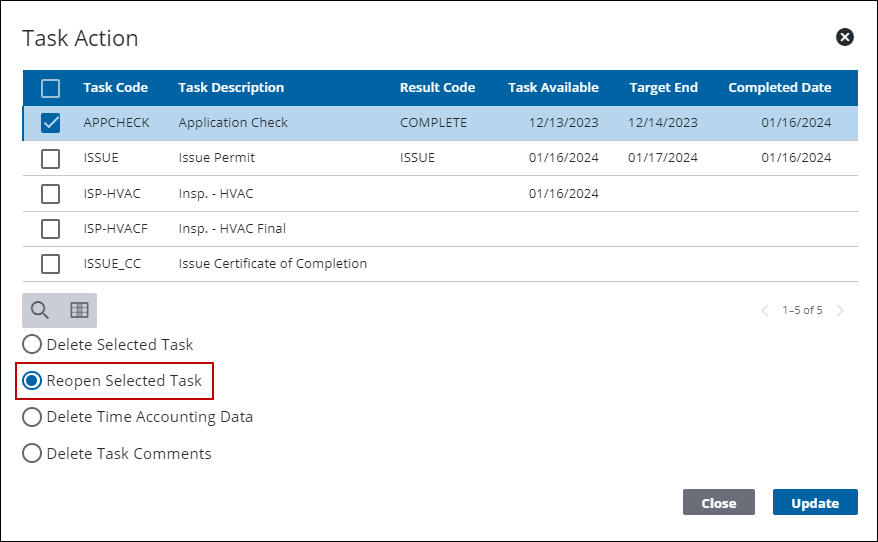This screenshot has width=878, height=542.
Task: Uncheck the APPCHECK task checkbox
Action: tap(50, 123)
